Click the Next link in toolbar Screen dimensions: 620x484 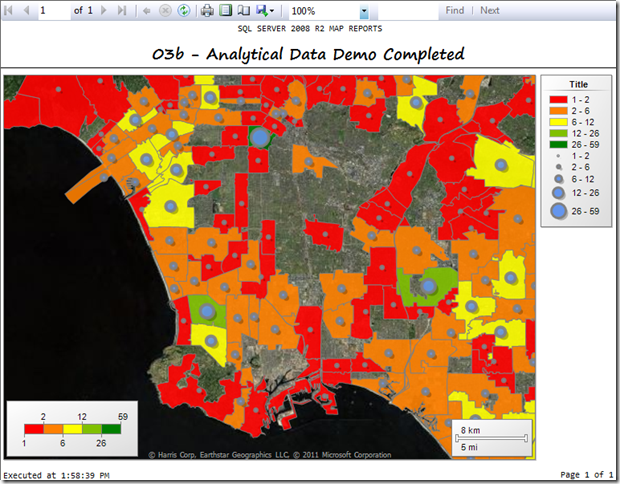(490, 11)
